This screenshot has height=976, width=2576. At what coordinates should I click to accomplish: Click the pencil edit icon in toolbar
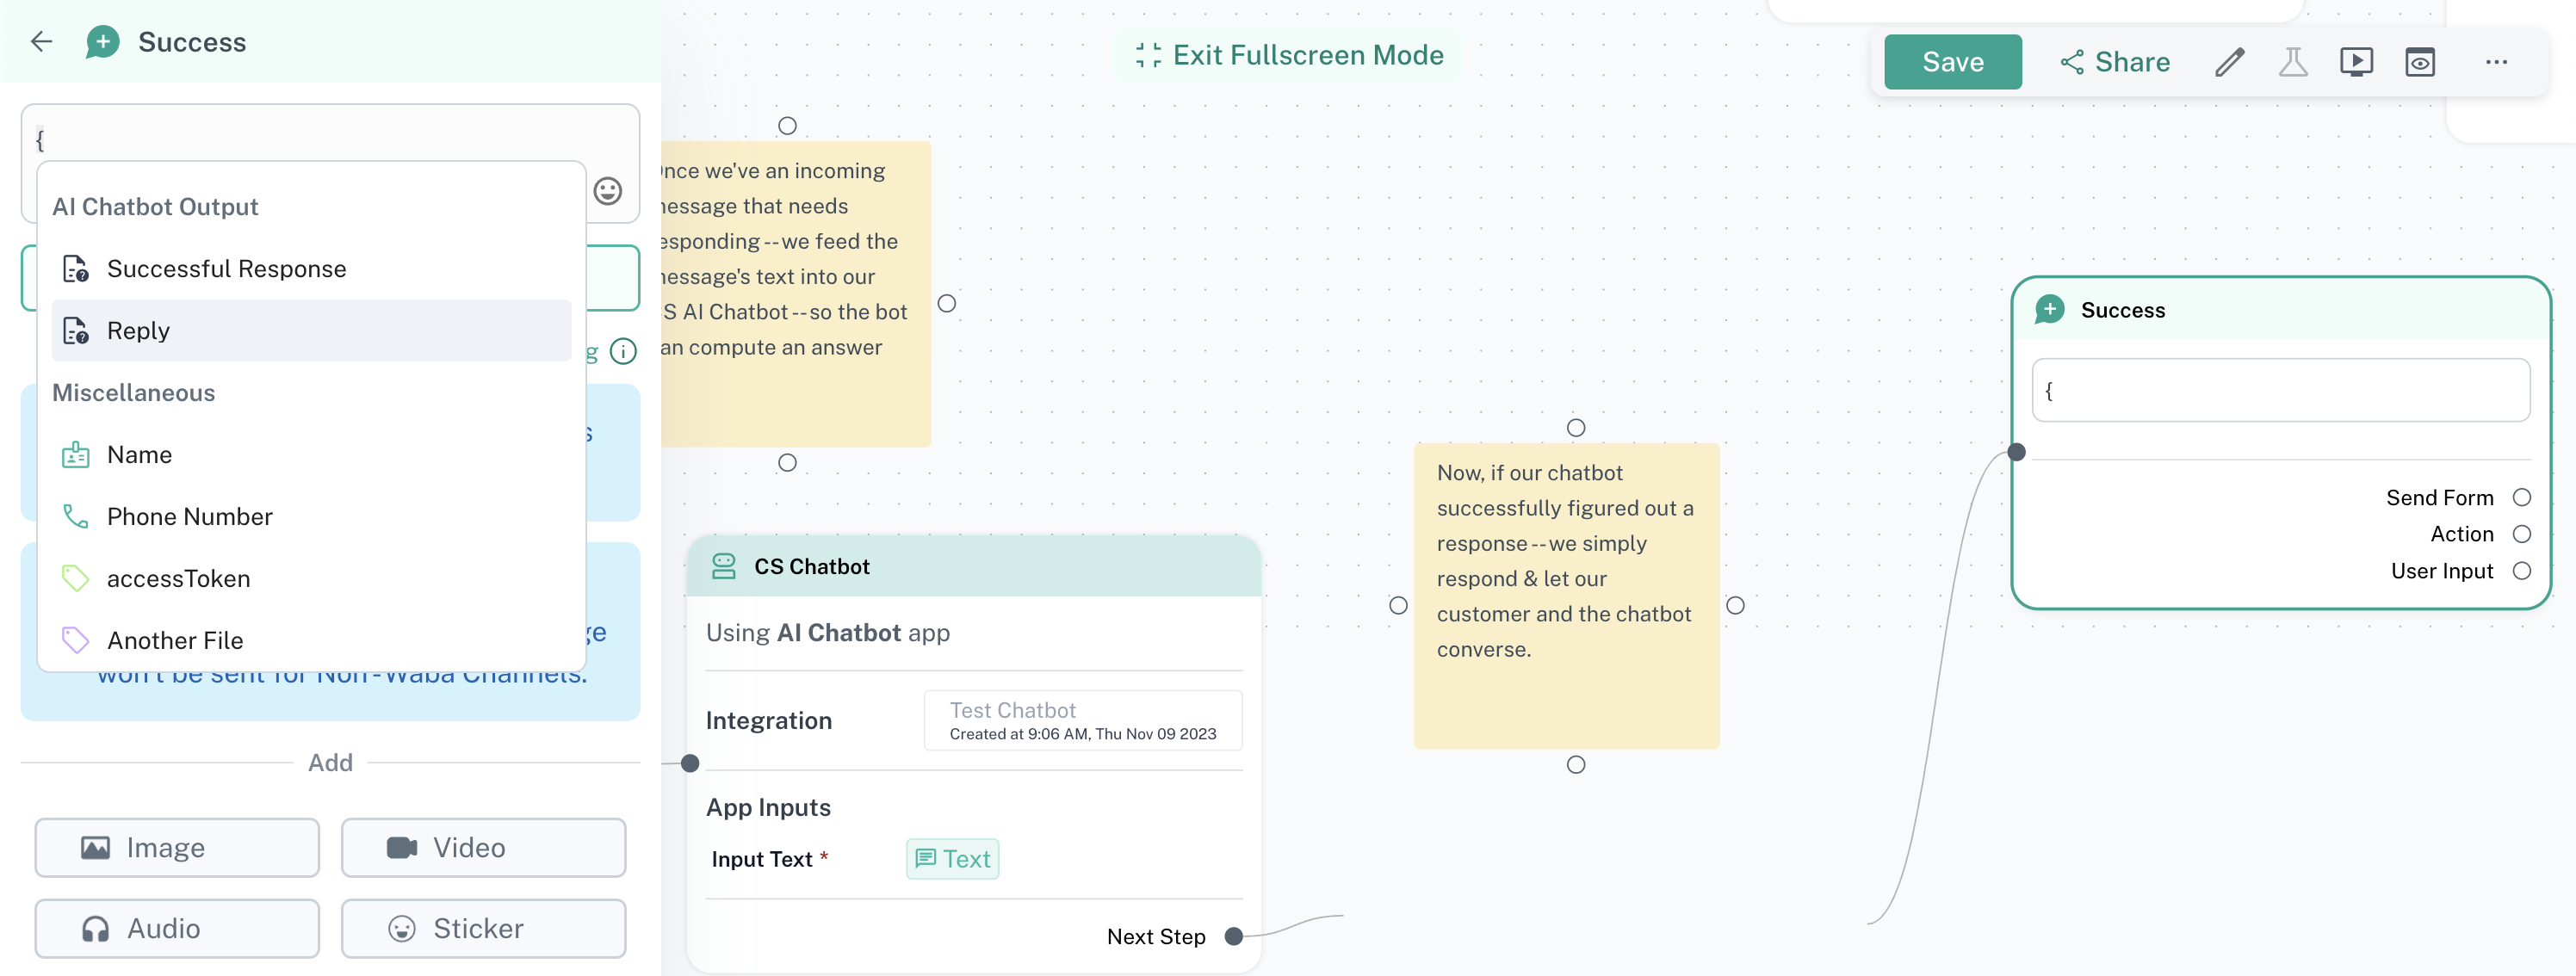click(x=2229, y=62)
